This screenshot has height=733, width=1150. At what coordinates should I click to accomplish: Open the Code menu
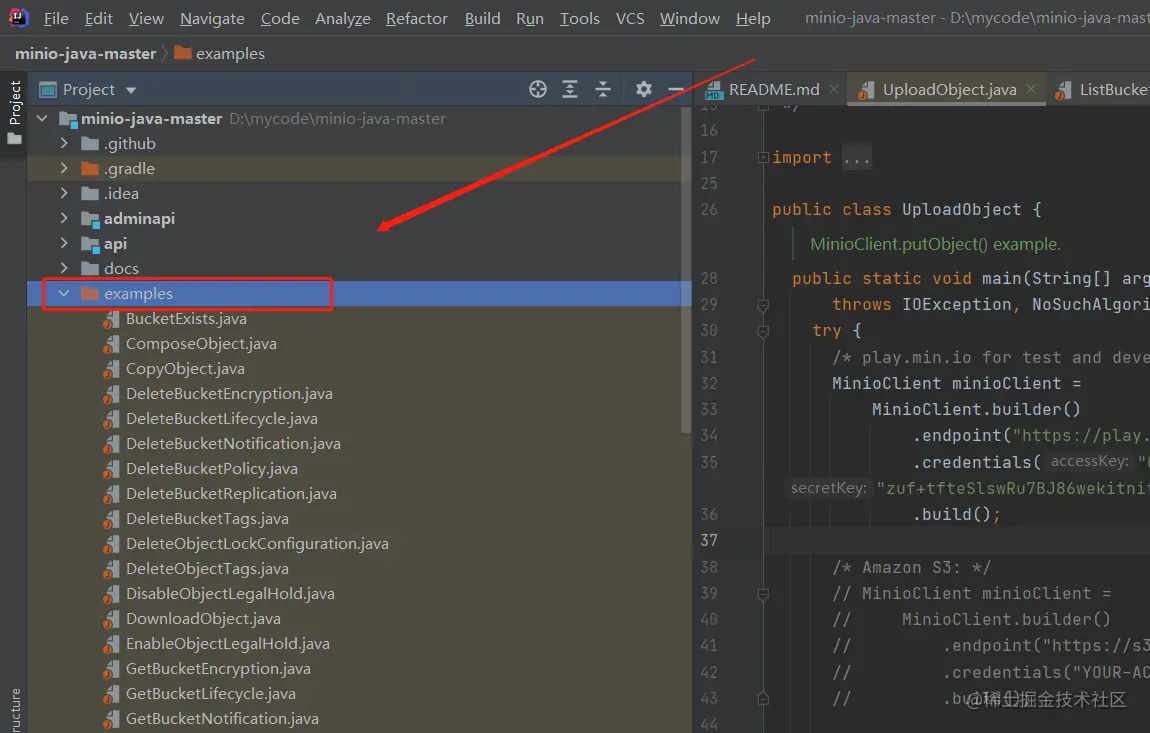279,18
